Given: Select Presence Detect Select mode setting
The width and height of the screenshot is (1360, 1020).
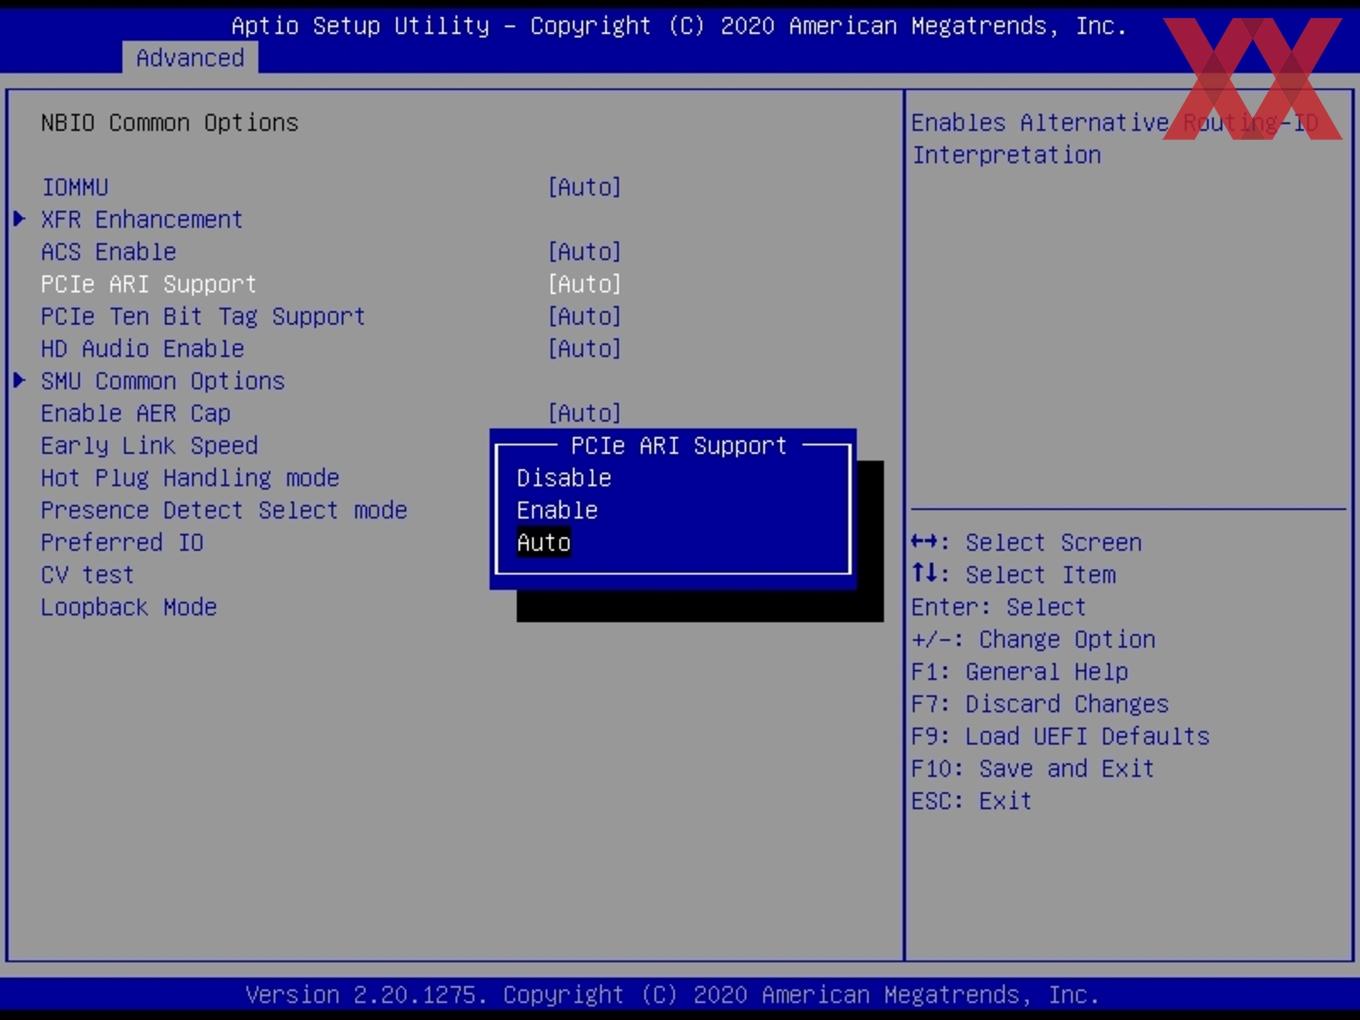Looking at the screenshot, I should pos(224,510).
